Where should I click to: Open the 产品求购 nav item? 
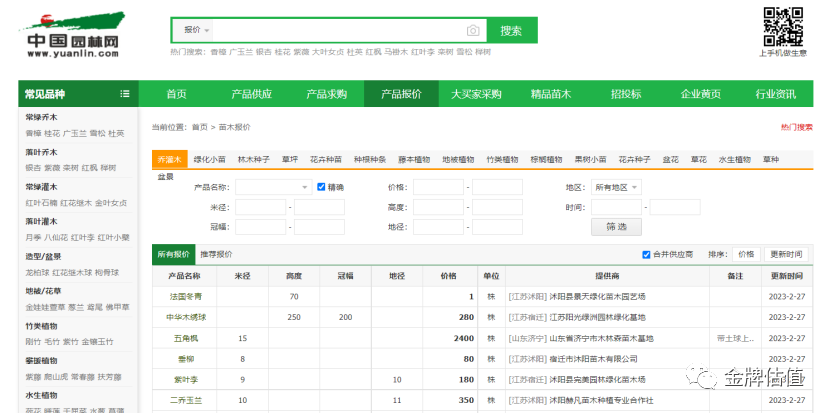327,94
